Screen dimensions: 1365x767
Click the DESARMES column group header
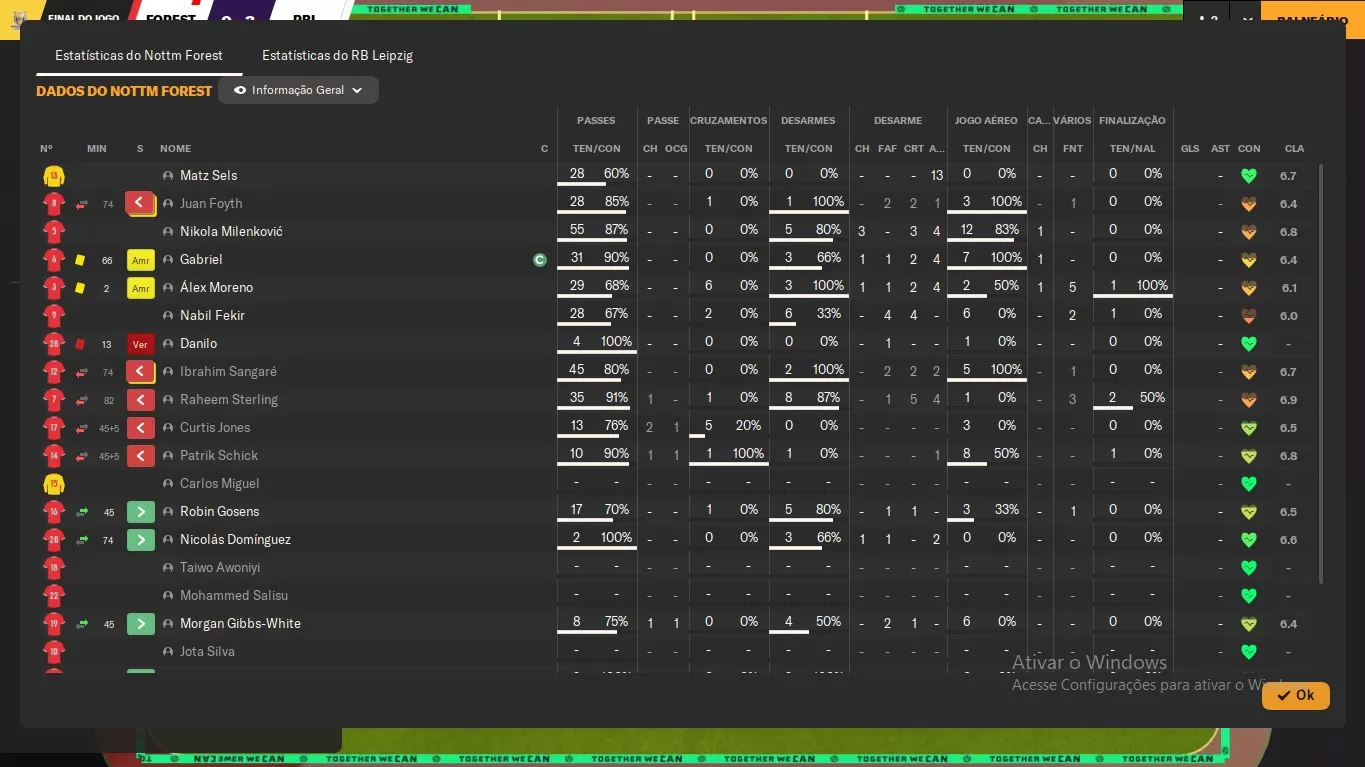click(808, 121)
